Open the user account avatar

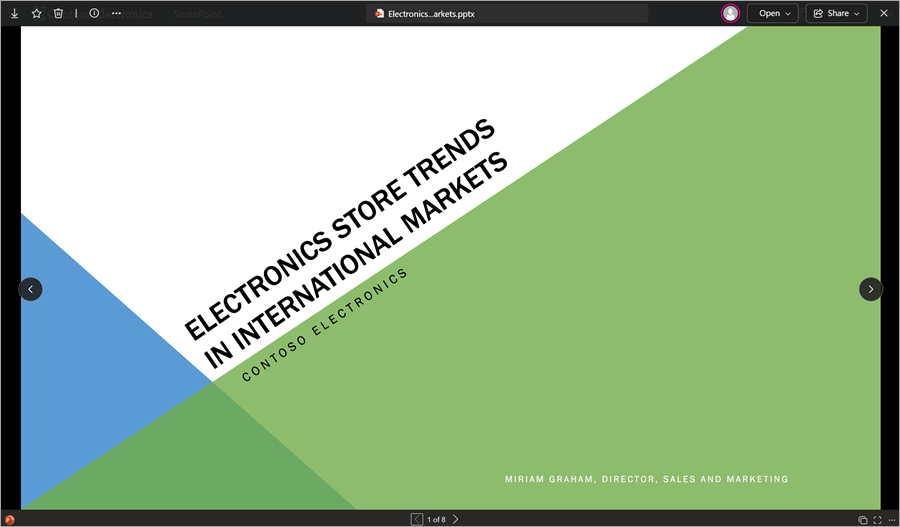pyautogui.click(x=730, y=13)
